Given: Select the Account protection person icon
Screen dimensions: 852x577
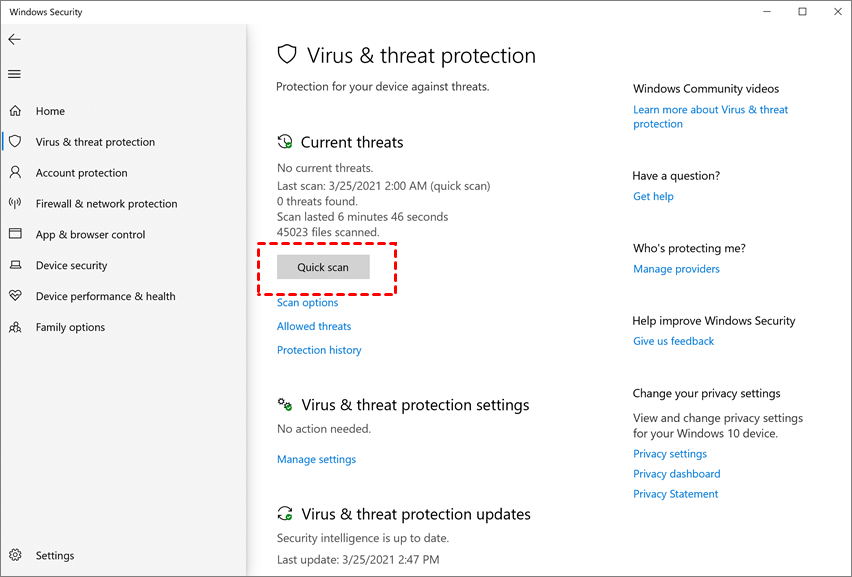Looking at the screenshot, I should 15,173.
